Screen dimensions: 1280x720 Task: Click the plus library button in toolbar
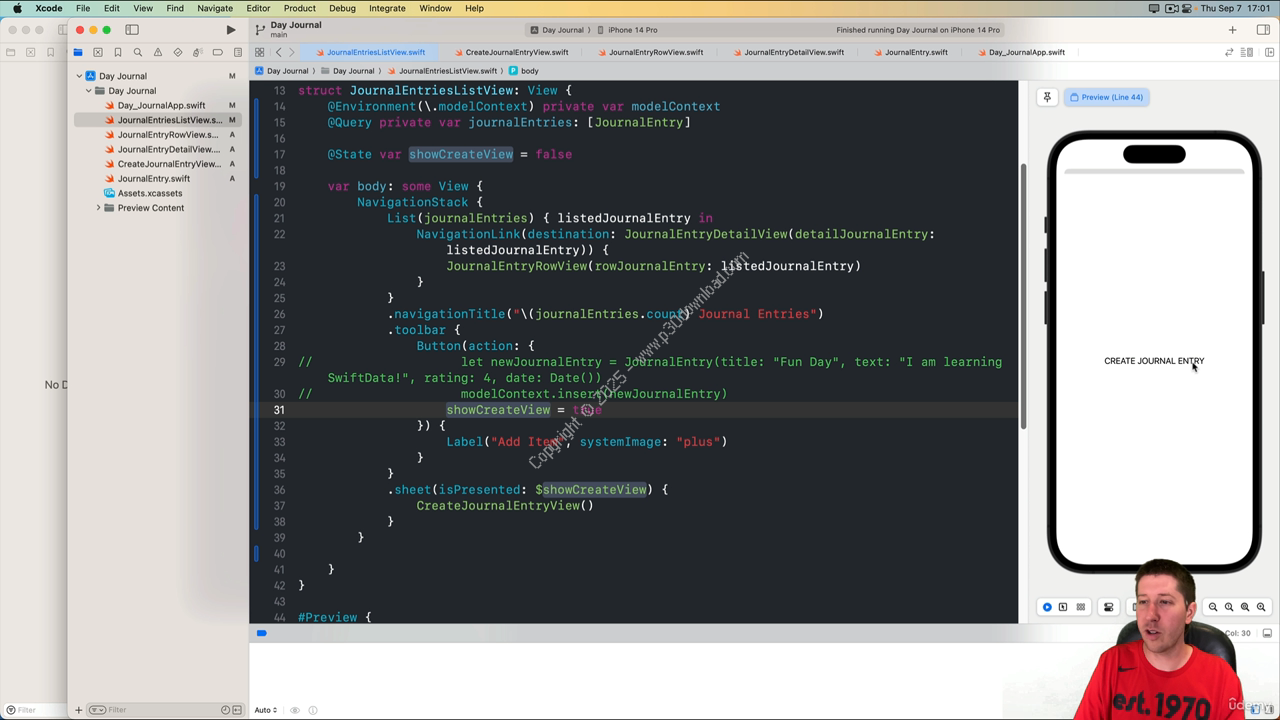1232,30
